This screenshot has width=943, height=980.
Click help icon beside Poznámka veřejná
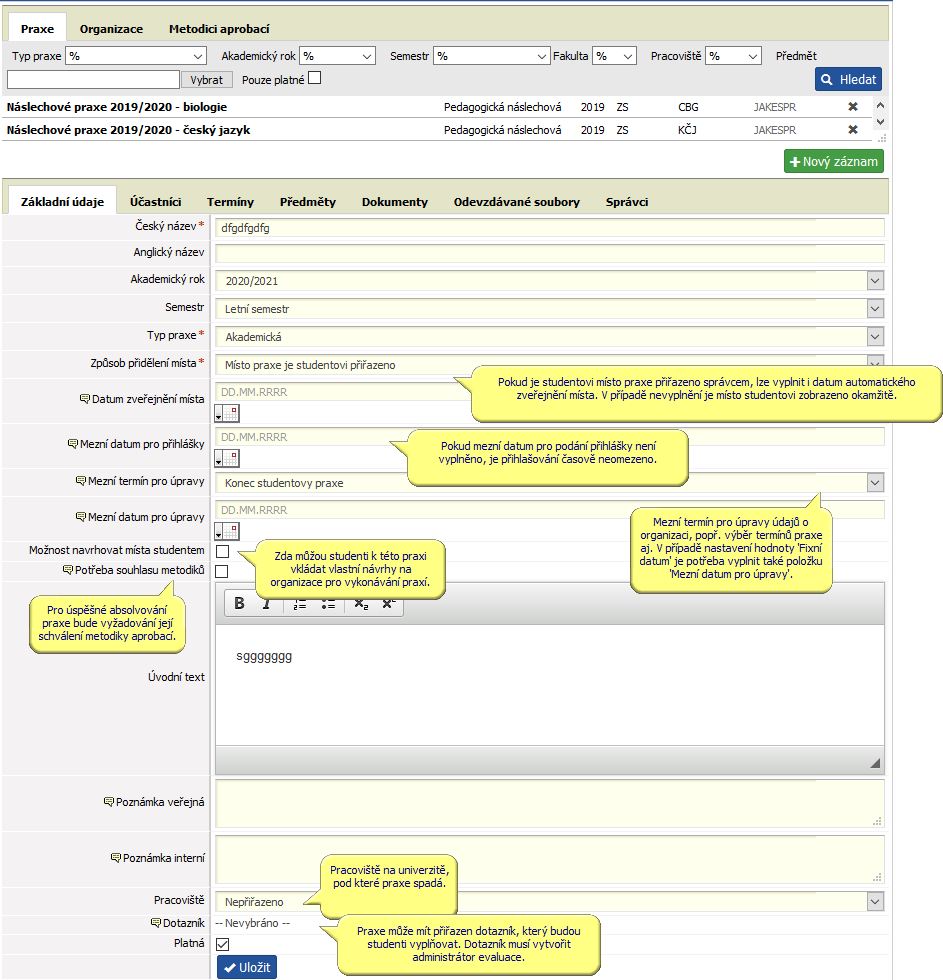pos(109,802)
